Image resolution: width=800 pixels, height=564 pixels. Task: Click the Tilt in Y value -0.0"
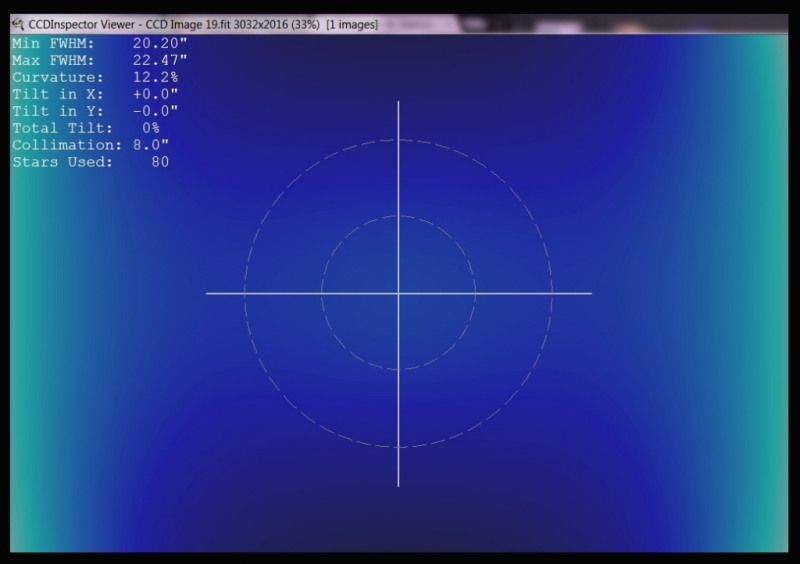click(x=155, y=111)
